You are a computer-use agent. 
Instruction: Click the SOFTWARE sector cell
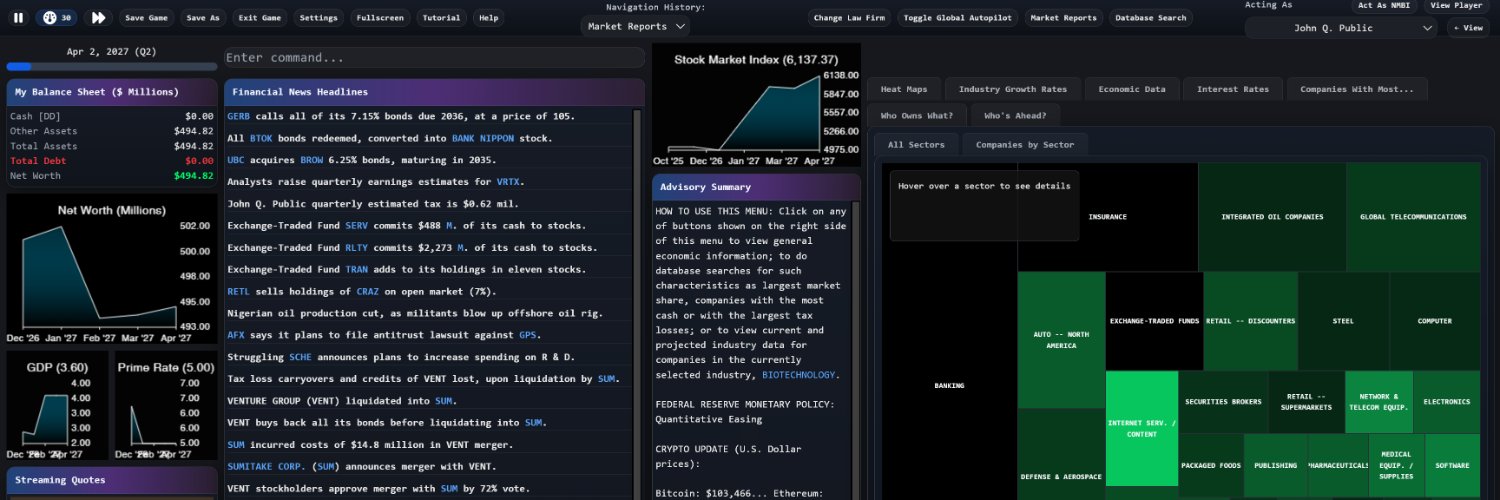(1452, 466)
